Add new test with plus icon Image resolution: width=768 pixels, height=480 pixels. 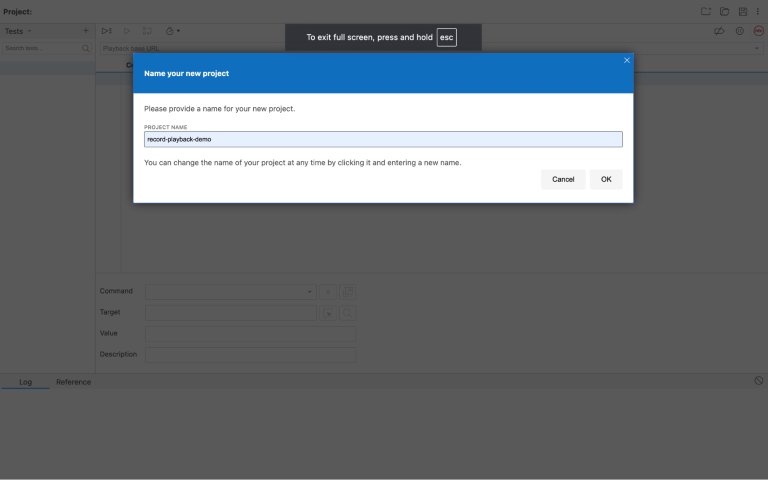click(86, 30)
